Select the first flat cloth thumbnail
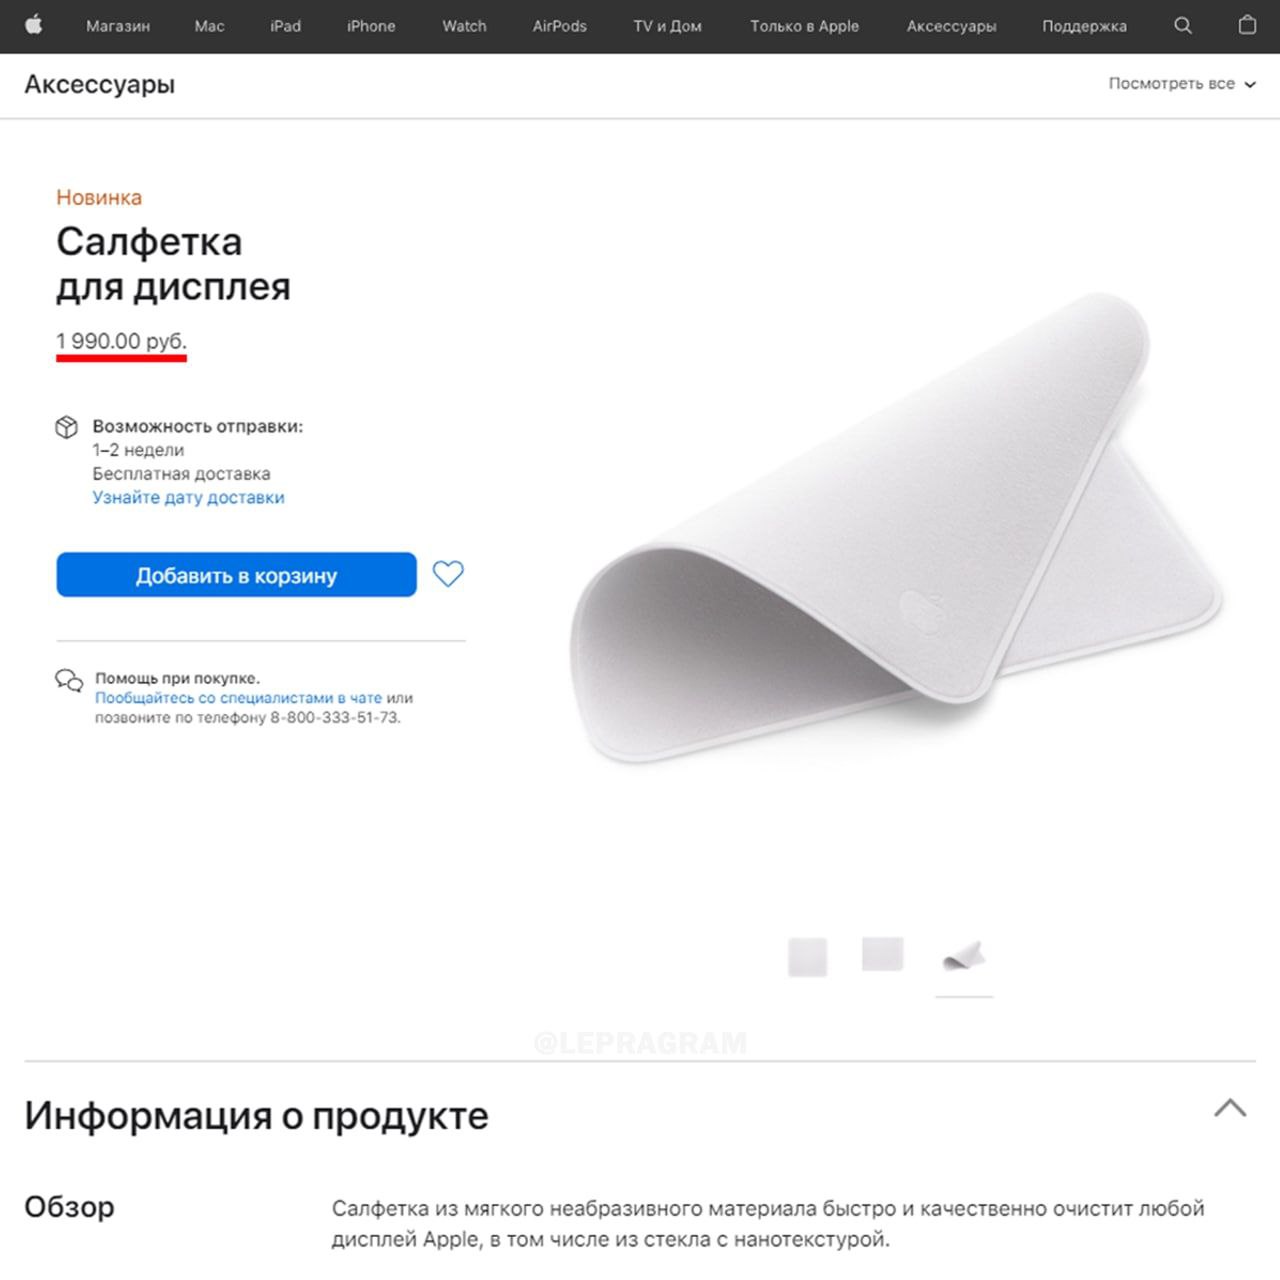The height and width of the screenshot is (1280, 1280). (x=807, y=957)
